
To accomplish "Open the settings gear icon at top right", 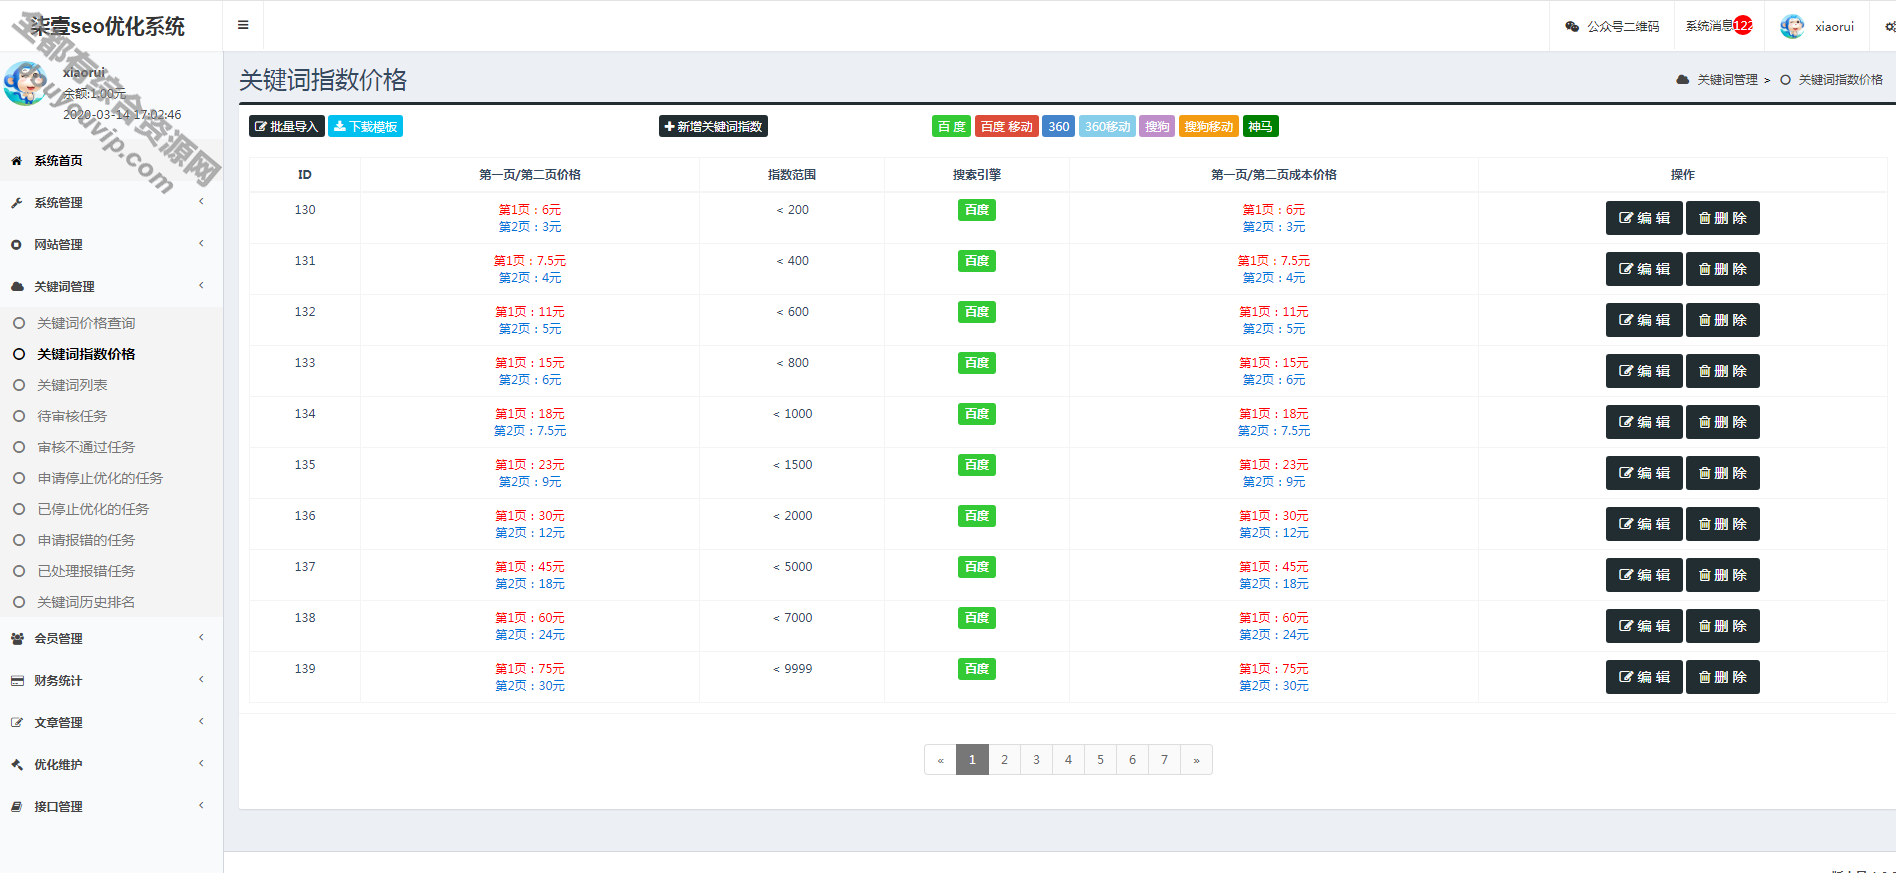I will (1889, 27).
